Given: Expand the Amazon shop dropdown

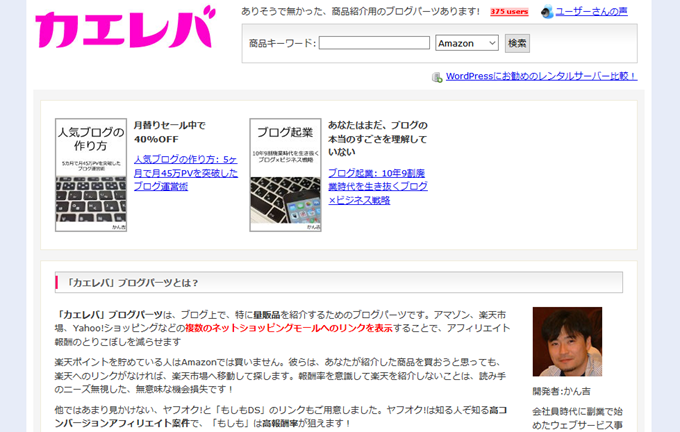Looking at the screenshot, I should 466,43.
